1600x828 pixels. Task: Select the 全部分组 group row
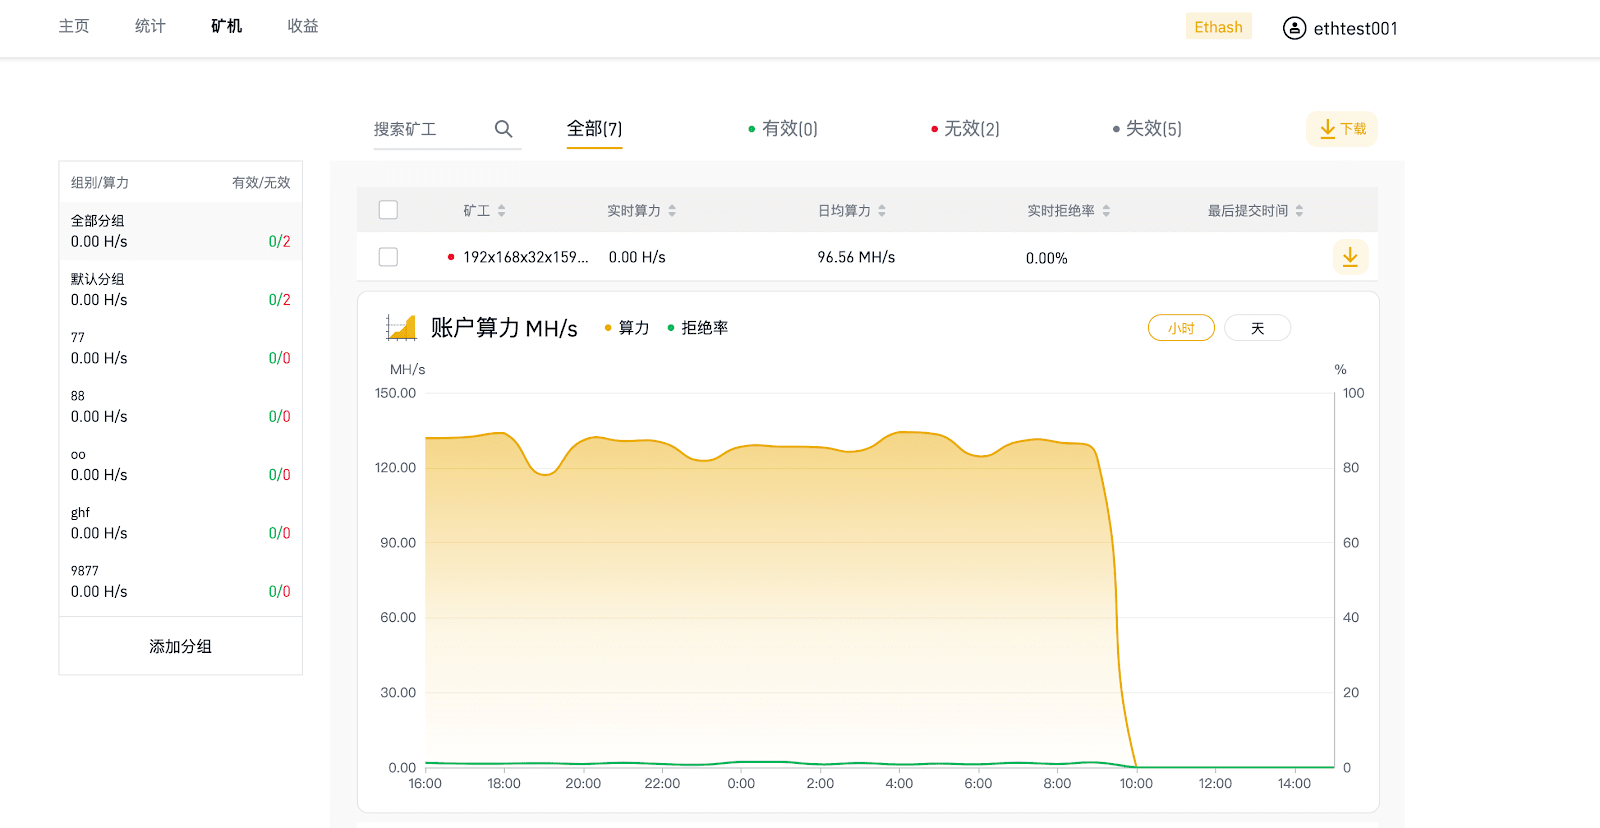(x=181, y=231)
